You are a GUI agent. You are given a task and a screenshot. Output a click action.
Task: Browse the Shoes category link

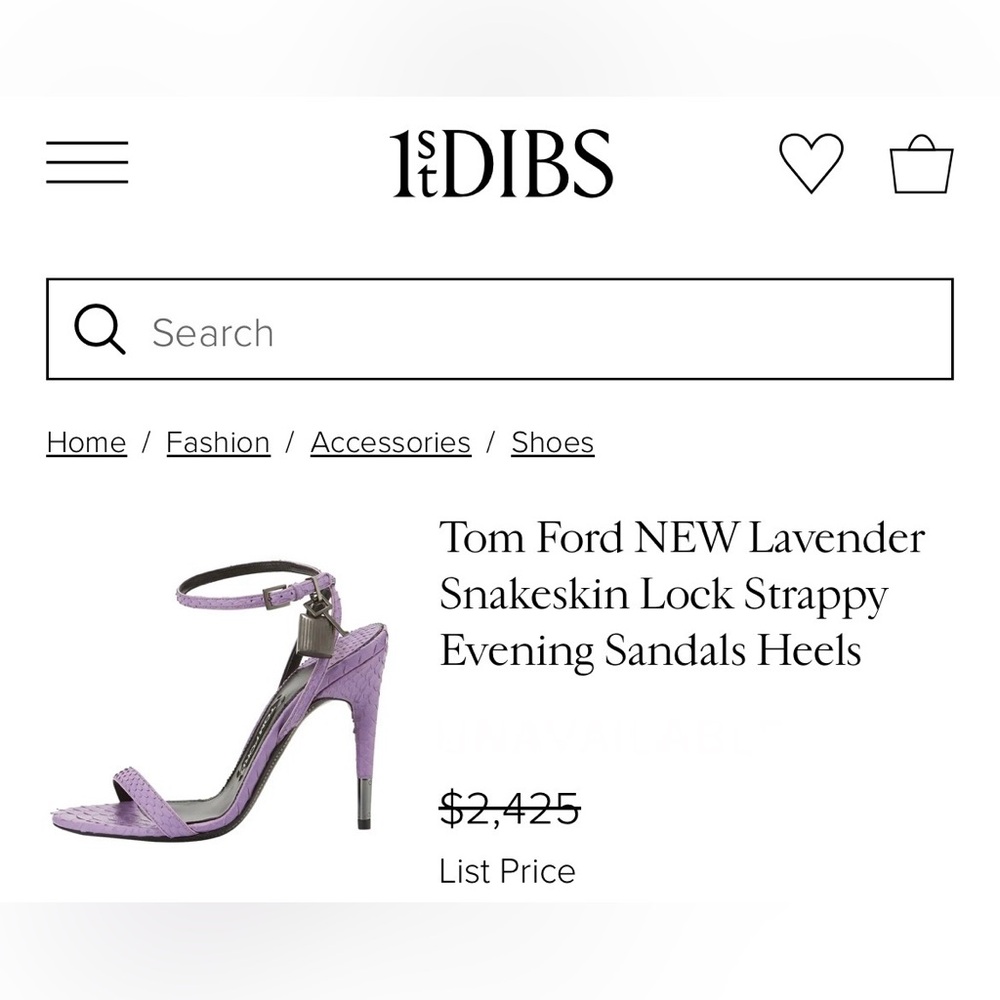[553, 441]
